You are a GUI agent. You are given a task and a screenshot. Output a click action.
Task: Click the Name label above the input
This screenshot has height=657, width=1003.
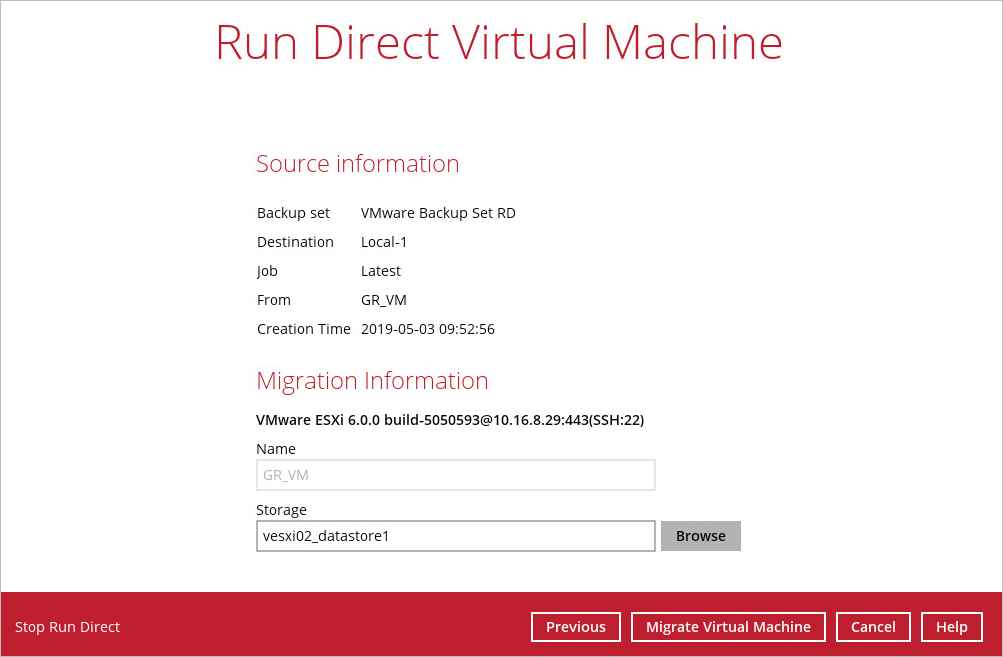[276, 448]
